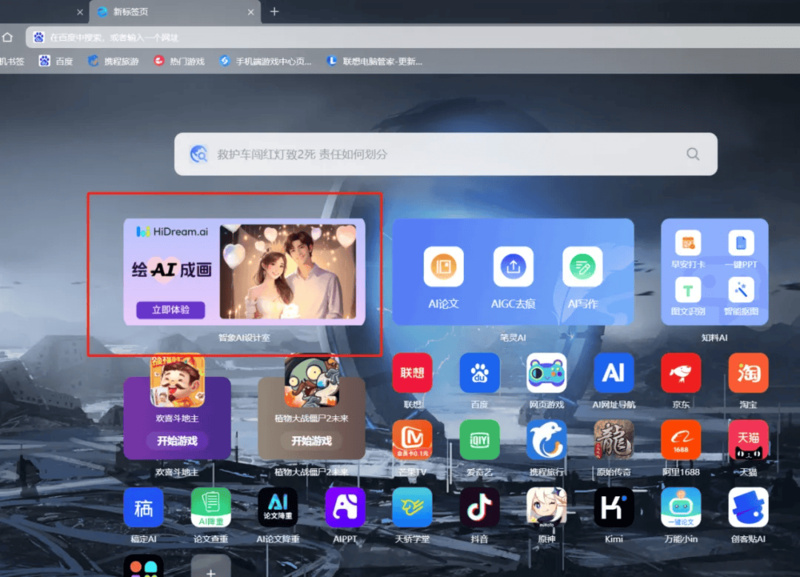Open 携程旅游 bookmark in bookmarks bar
This screenshot has width=800, height=577.
(x=113, y=61)
